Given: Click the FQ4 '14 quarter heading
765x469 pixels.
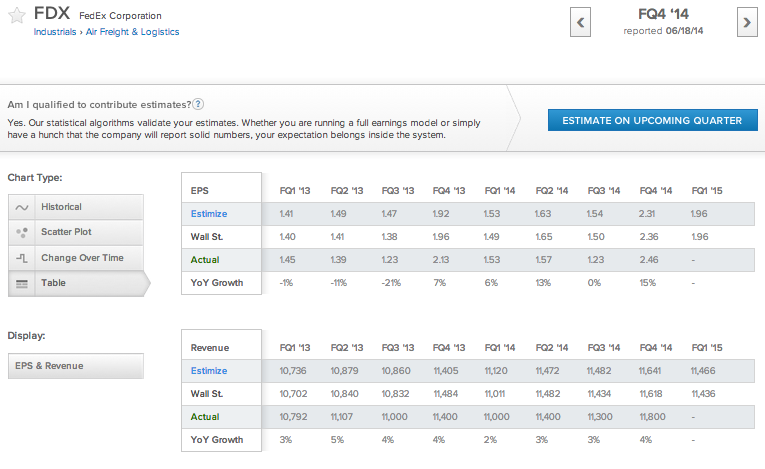Looking at the screenshot, I should [x=664, y=14].
